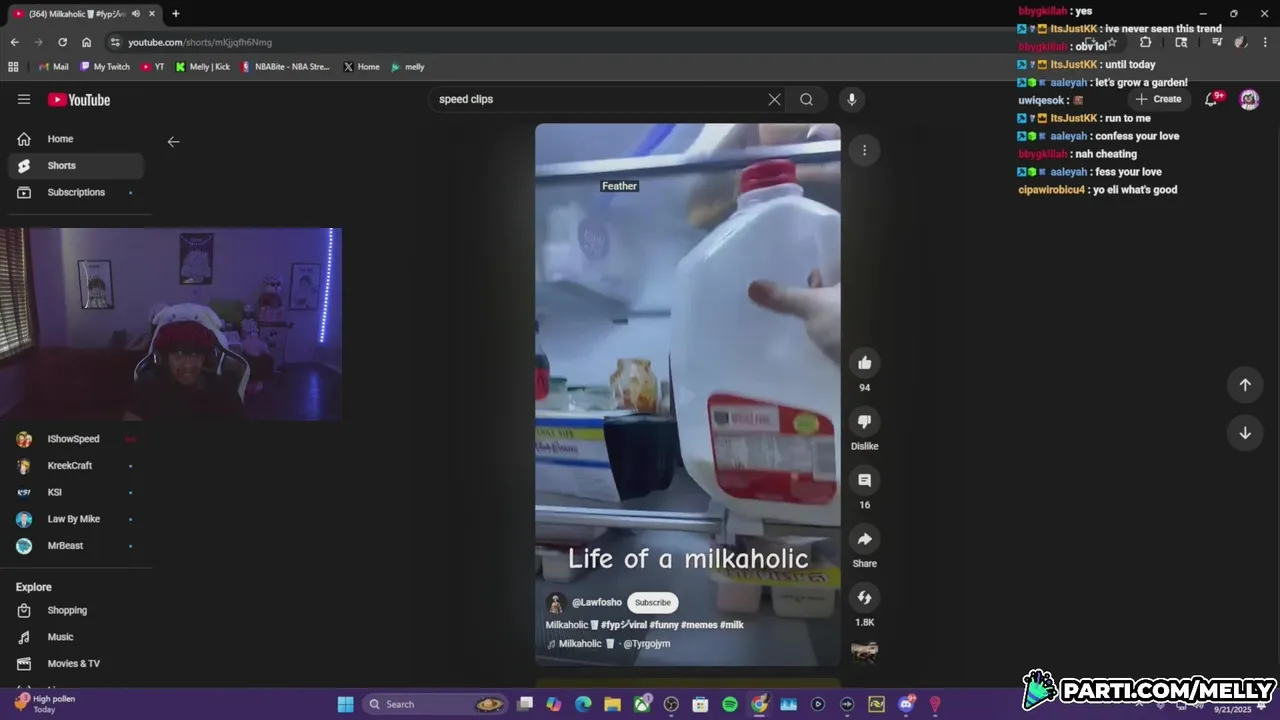The height and width of the screenshot is (720, 1280).
Task: Go to the next short arrow
Action: point(1245,433)
